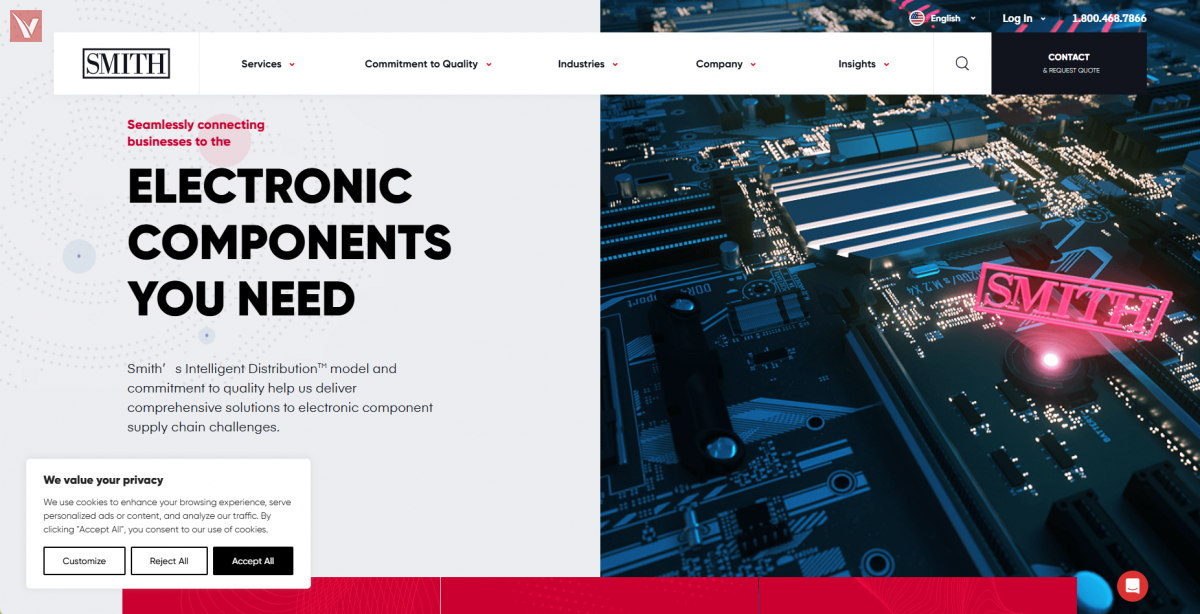Click the SMITH logo in the navbar
Image resolution: width=1200 pixels, height=614 pixels.
pos(126,64)
